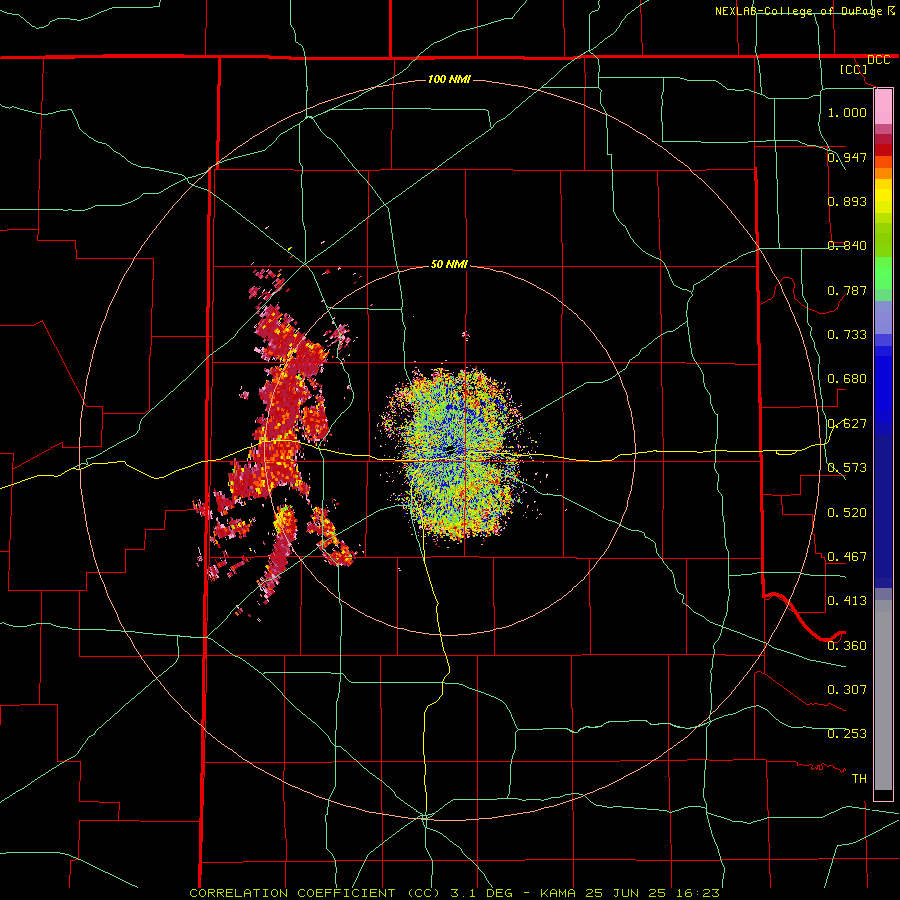Click the DCC label above the color bar
Screen dimensions: 900x900
click(878, 60)
